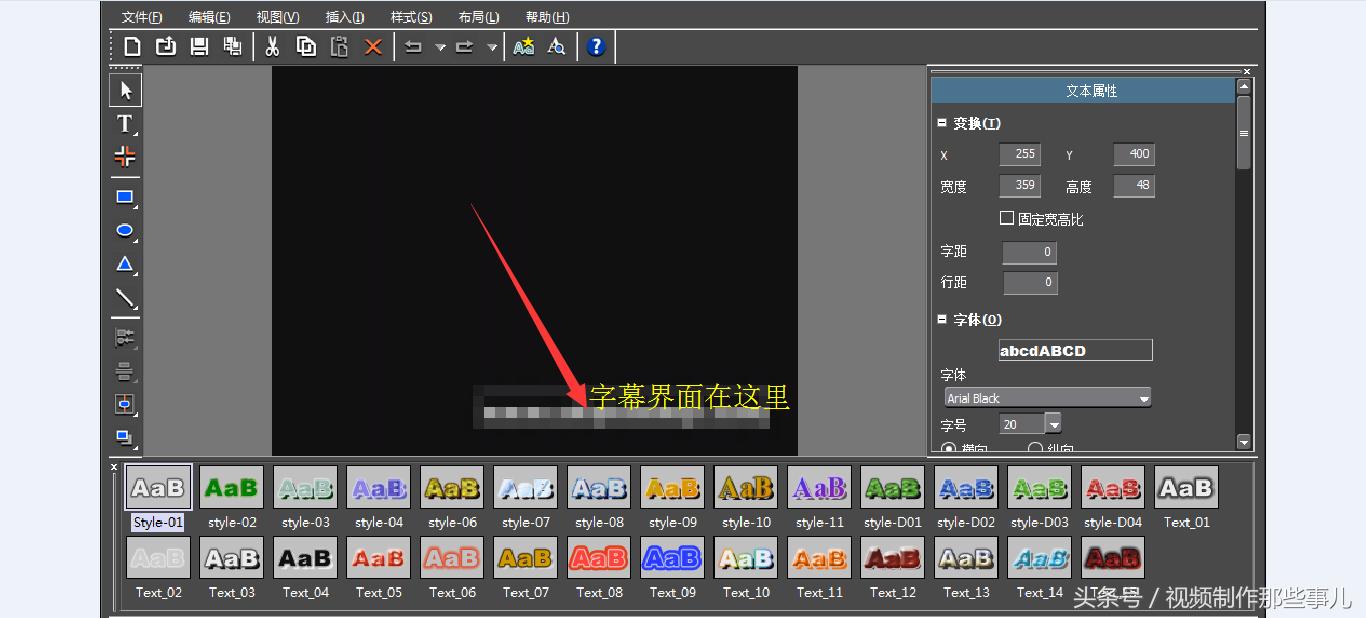This screenshot has height=618, width=1366.
Task: Click the scissors Cut icon on toolbar
Action: click(x=272, y=46)
